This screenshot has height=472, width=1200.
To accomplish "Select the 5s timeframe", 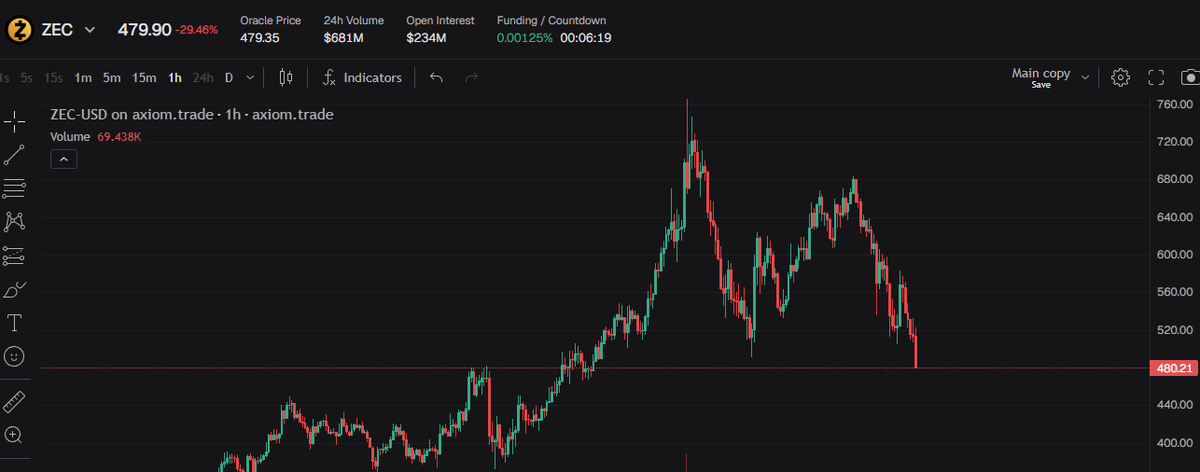I will (26, 78).
